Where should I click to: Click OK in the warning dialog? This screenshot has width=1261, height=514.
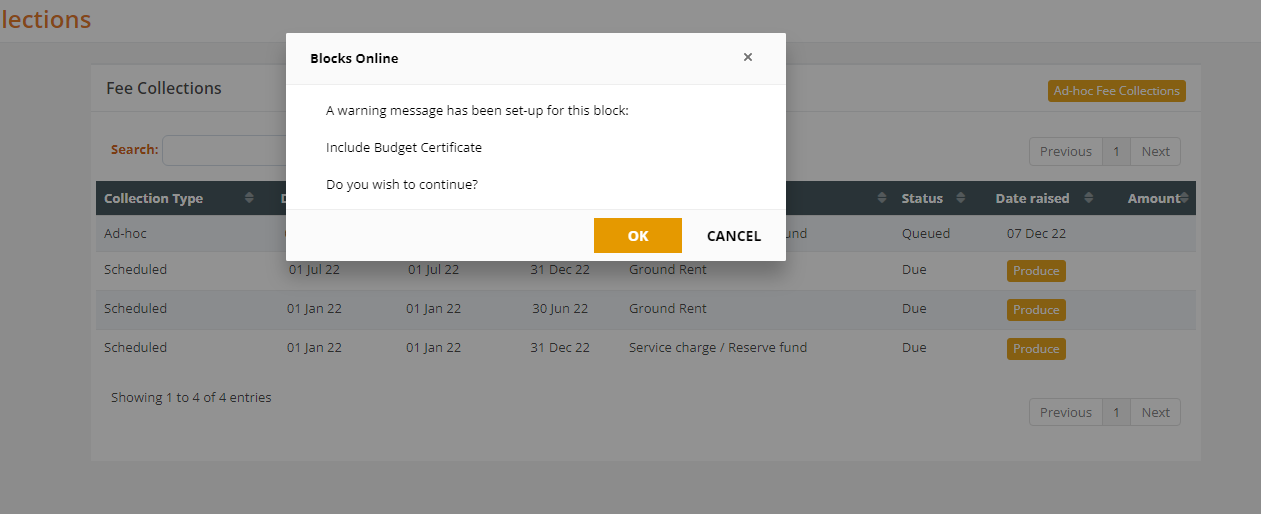tap(637, 236)
